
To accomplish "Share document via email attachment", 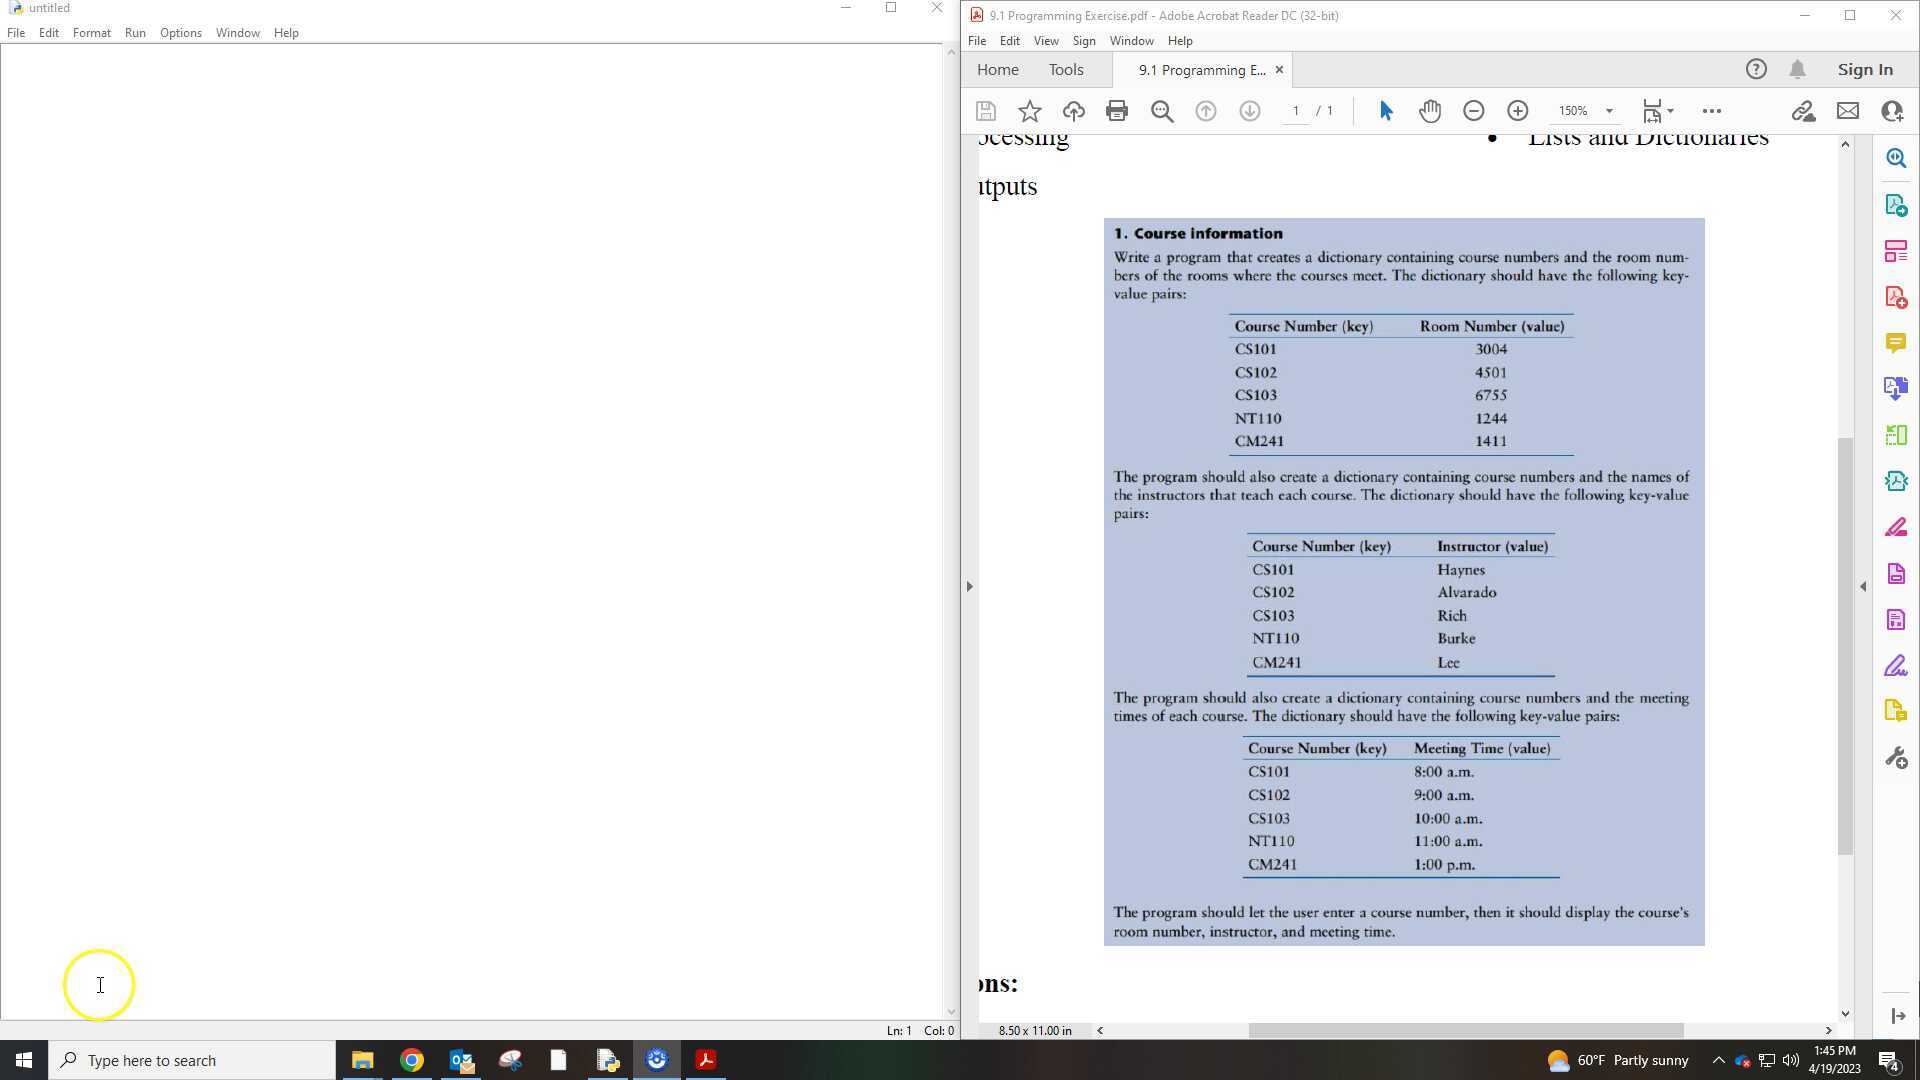I will 1847,111.
